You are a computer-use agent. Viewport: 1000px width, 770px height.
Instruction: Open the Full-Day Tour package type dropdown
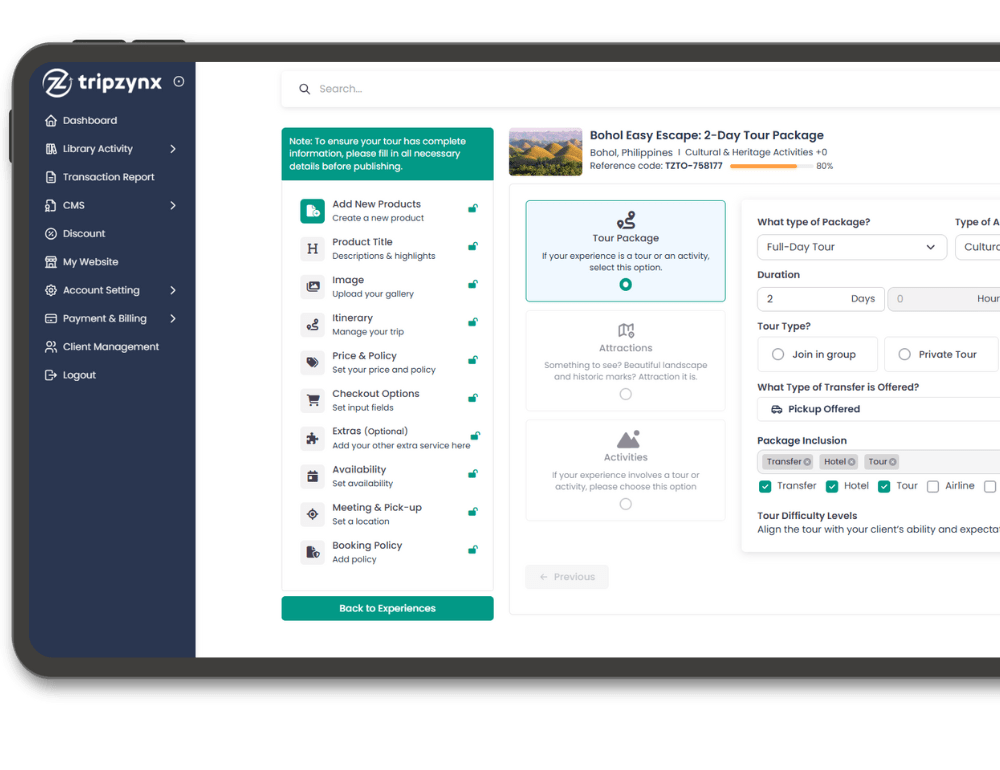coord(851,248)
